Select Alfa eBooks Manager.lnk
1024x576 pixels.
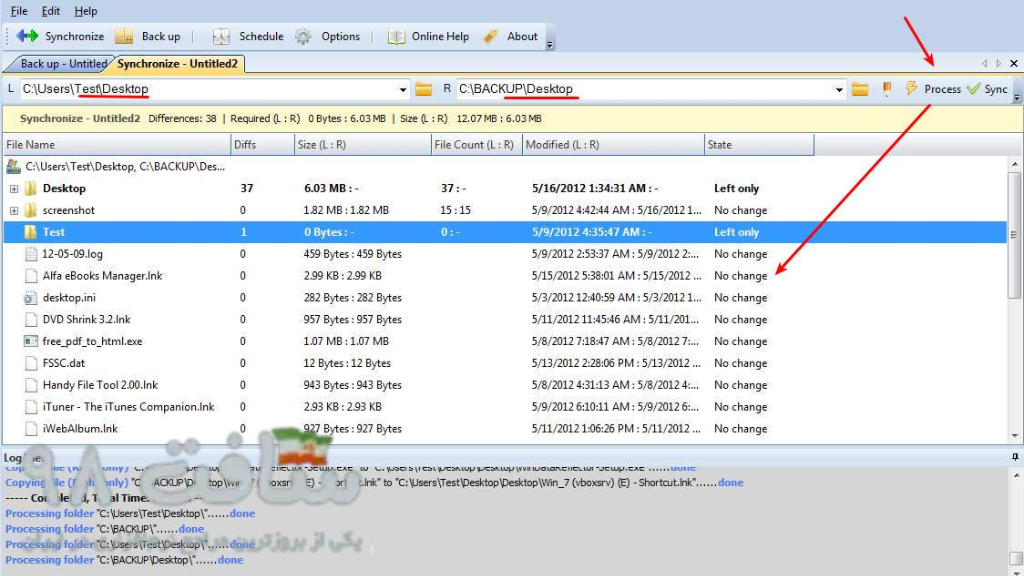[x=103, y=276]
